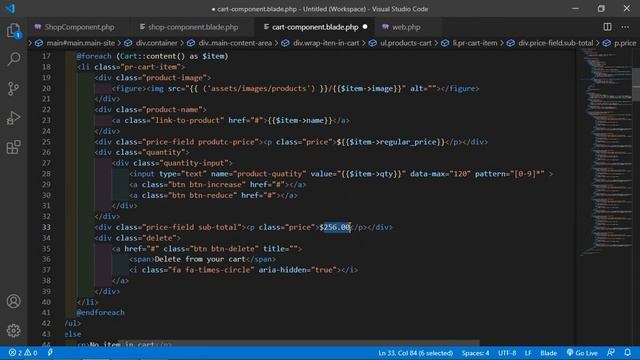Restore down the VS Code window
Image resolution: width=640 pixels, height=360 pixels.
tap(601, 9)
